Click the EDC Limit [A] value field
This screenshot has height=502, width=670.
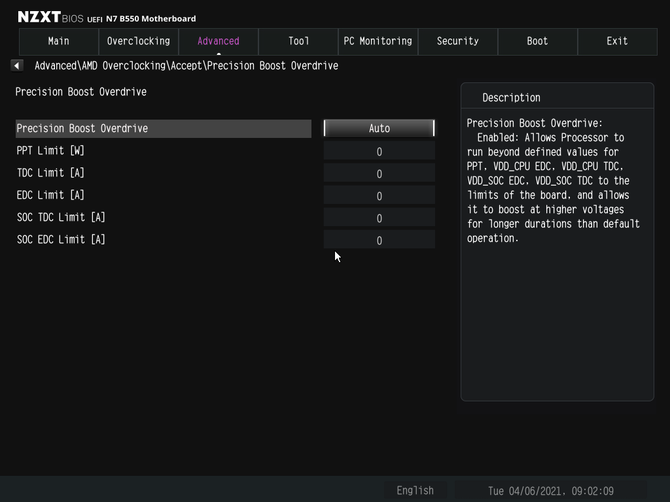click(379, 196)
